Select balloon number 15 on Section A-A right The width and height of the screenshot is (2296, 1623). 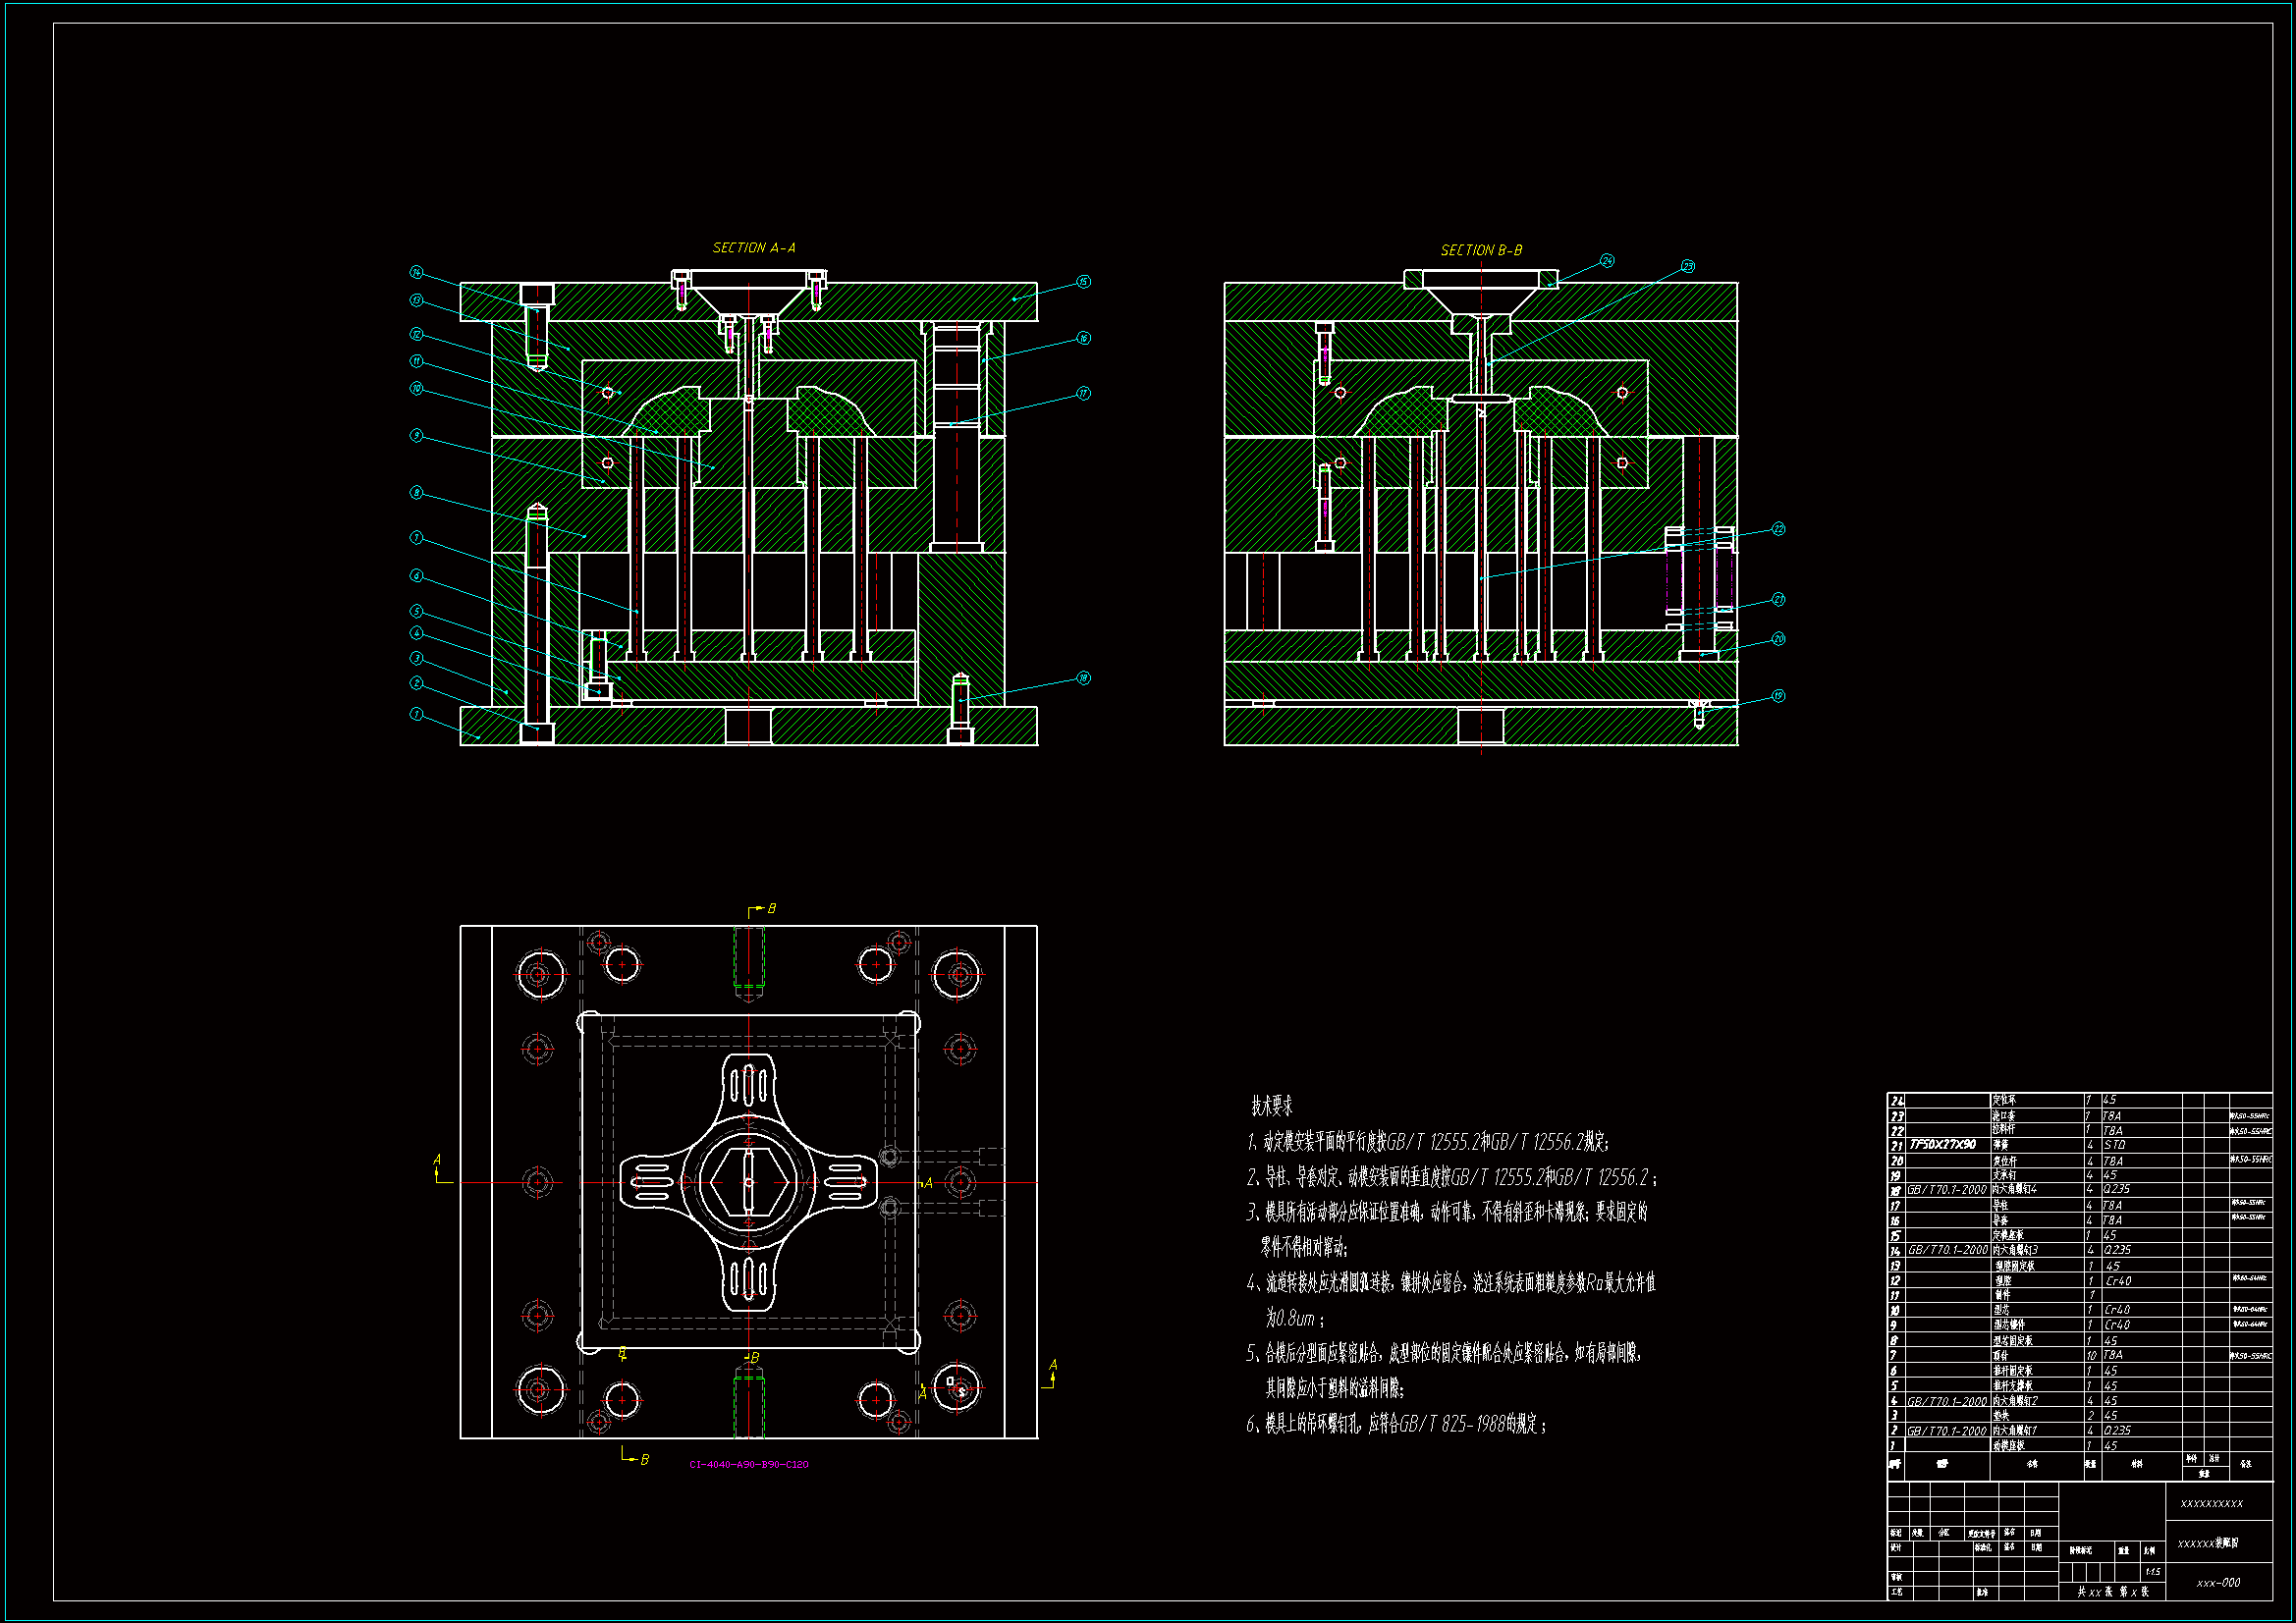click(1084, 282)
